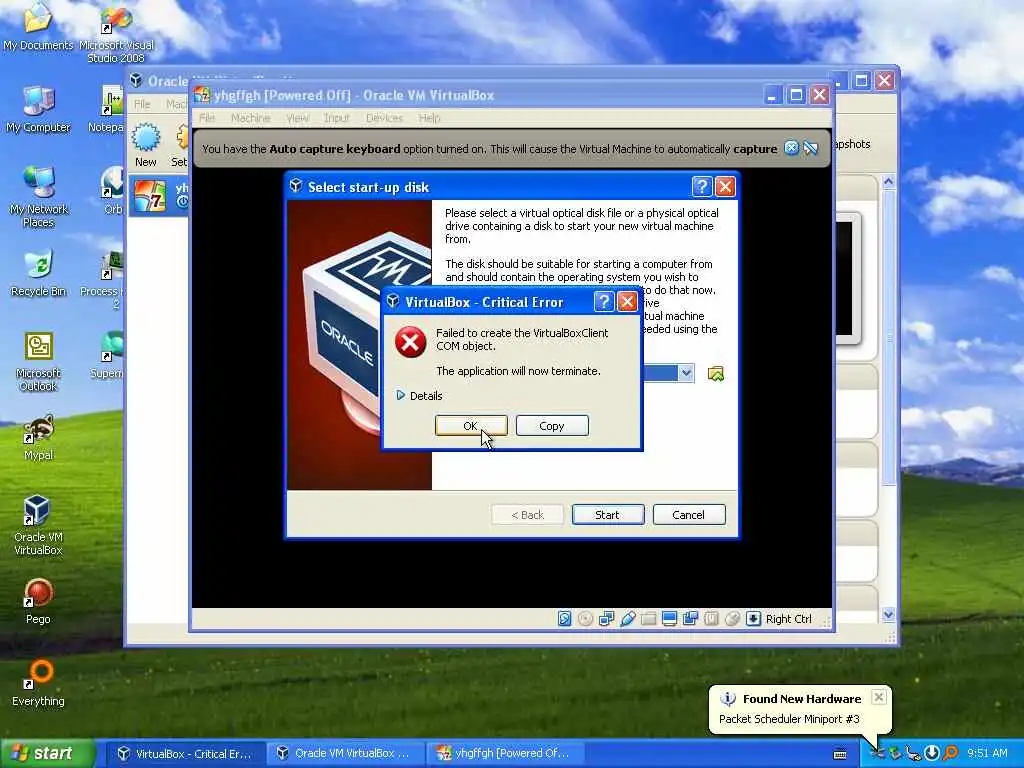Screen dimensions: 1024x768
Task: Open Microsoft Visual Studio 2008 shortcut
Action: point(116,34)
